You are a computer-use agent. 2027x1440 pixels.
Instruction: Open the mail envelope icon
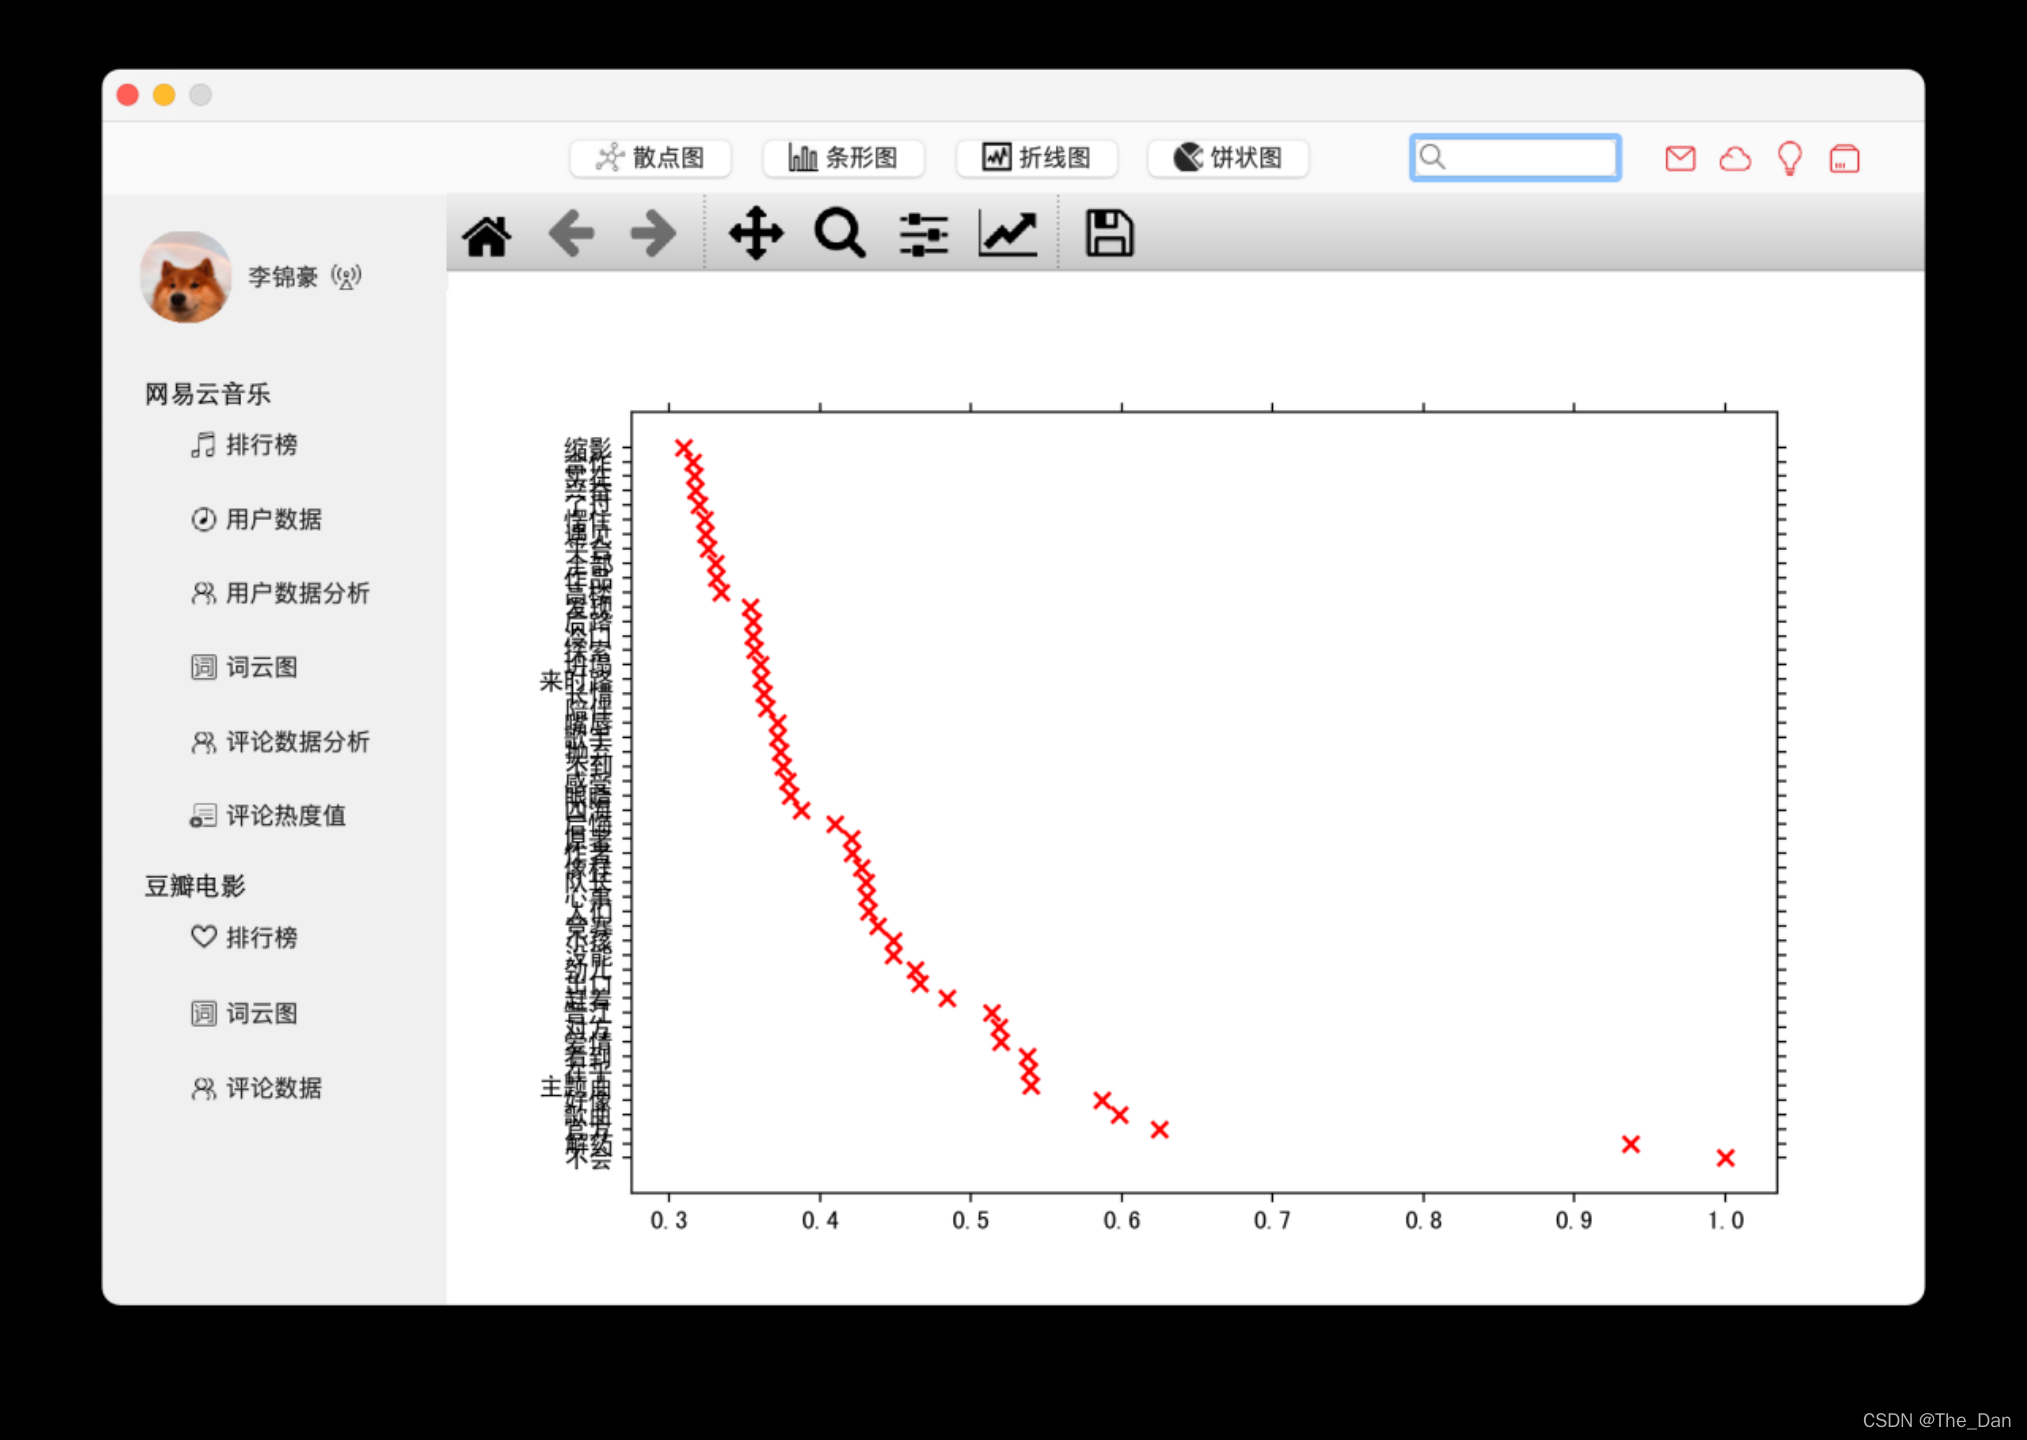click(x=1680, y=158)
